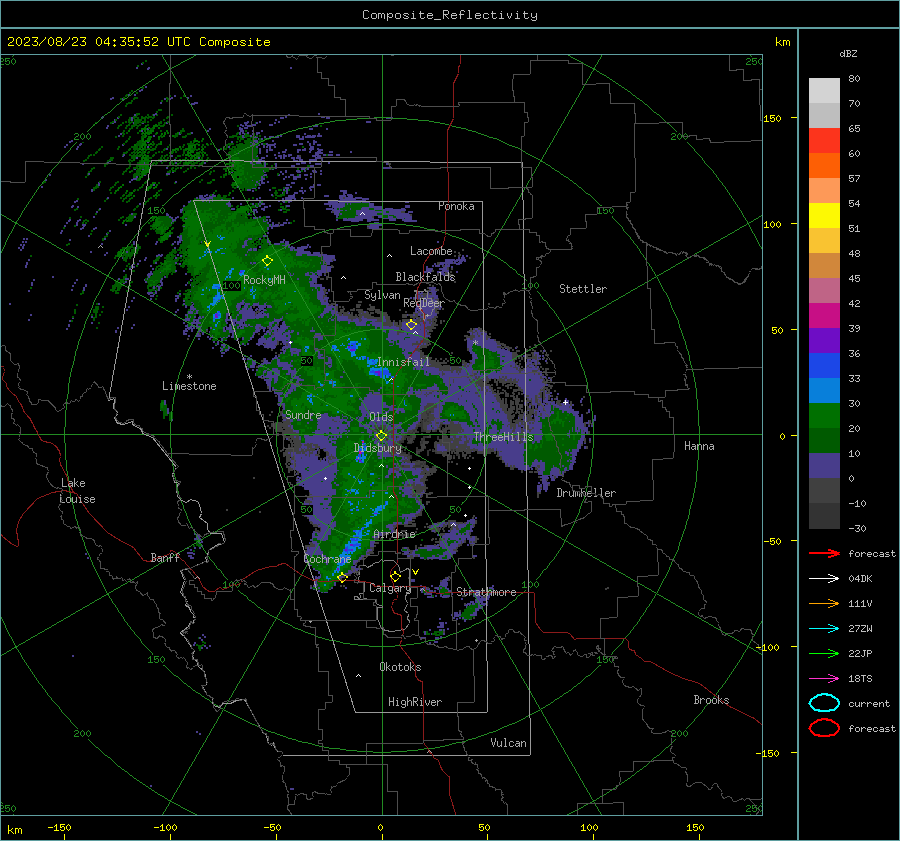Click the Lacombe label on map

pyautogui.click(x=431, y=251)
